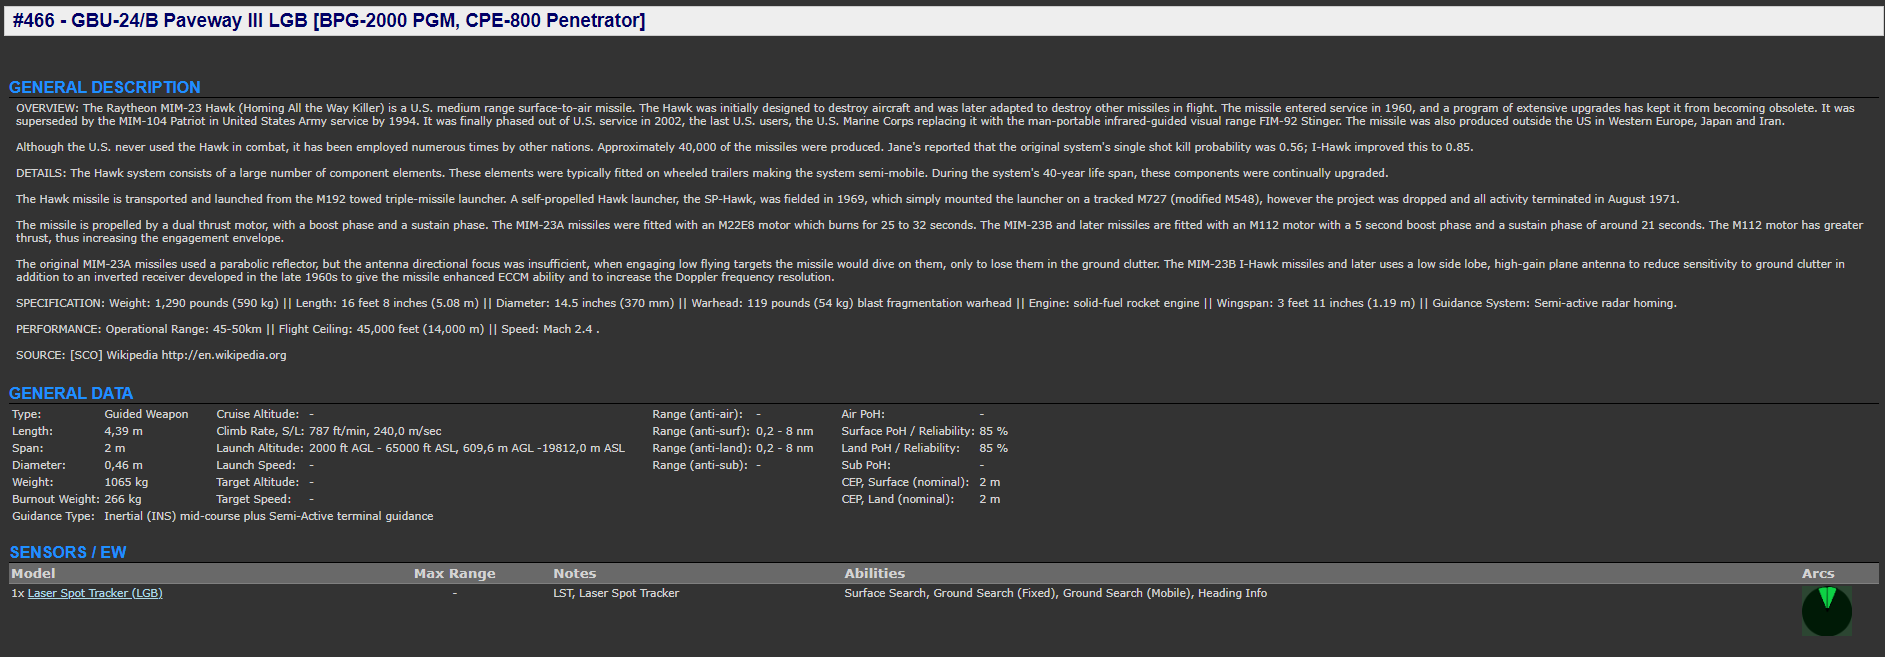
Task: Open the Laser Spot Tracker (LGB) link
Action: 95,593
